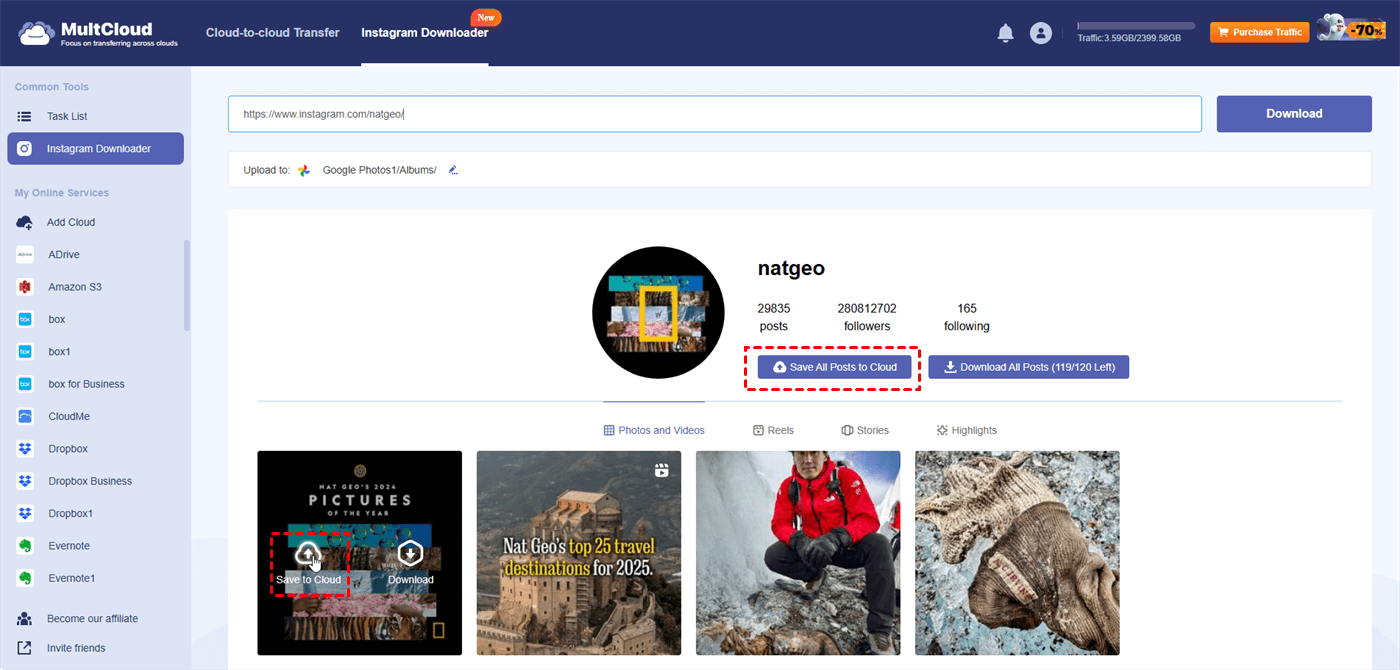Image resolution: width=1400 pixels, height=670 pixels.
Task: Open the red jacket climber post
Action: (798, 553)
